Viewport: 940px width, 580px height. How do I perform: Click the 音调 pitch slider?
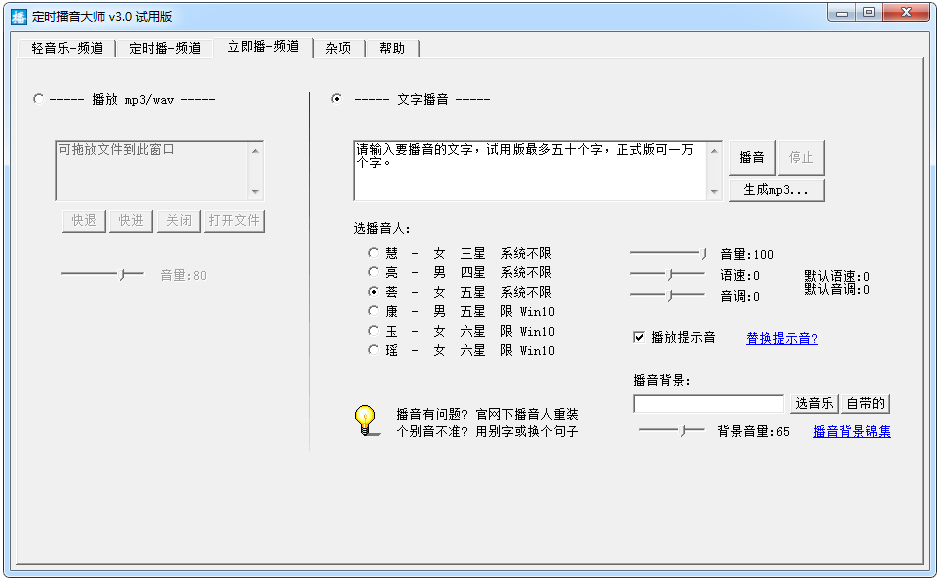(668, 295)
